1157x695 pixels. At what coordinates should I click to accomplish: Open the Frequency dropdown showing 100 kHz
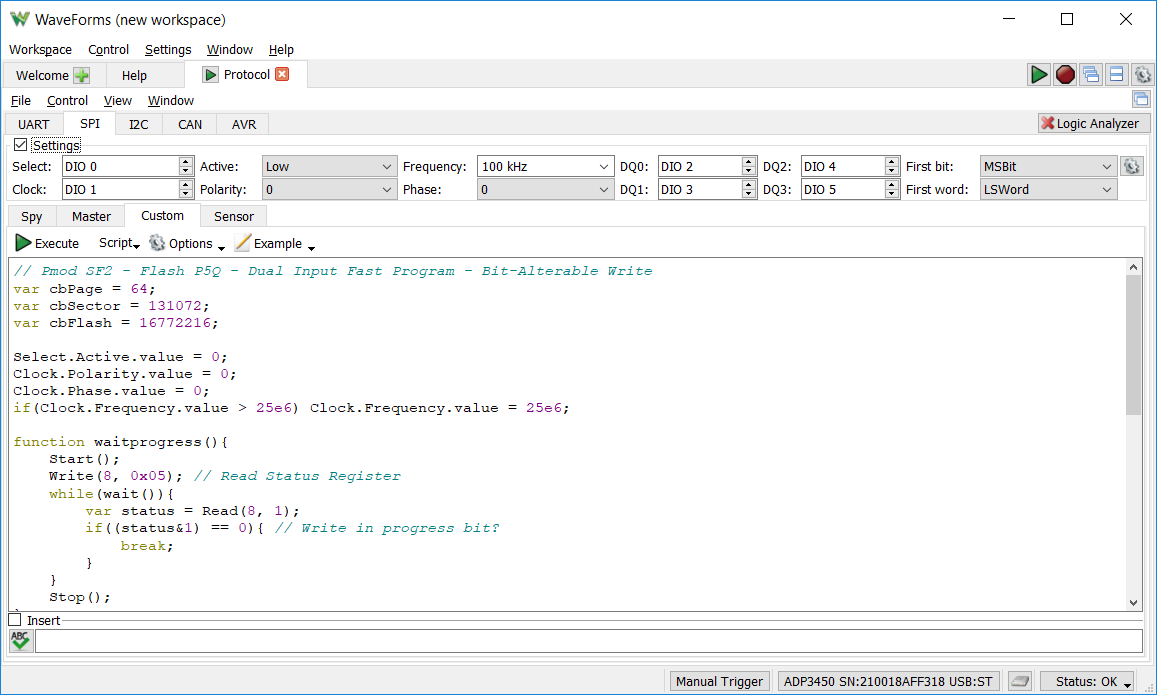click(x=545, y=167)
